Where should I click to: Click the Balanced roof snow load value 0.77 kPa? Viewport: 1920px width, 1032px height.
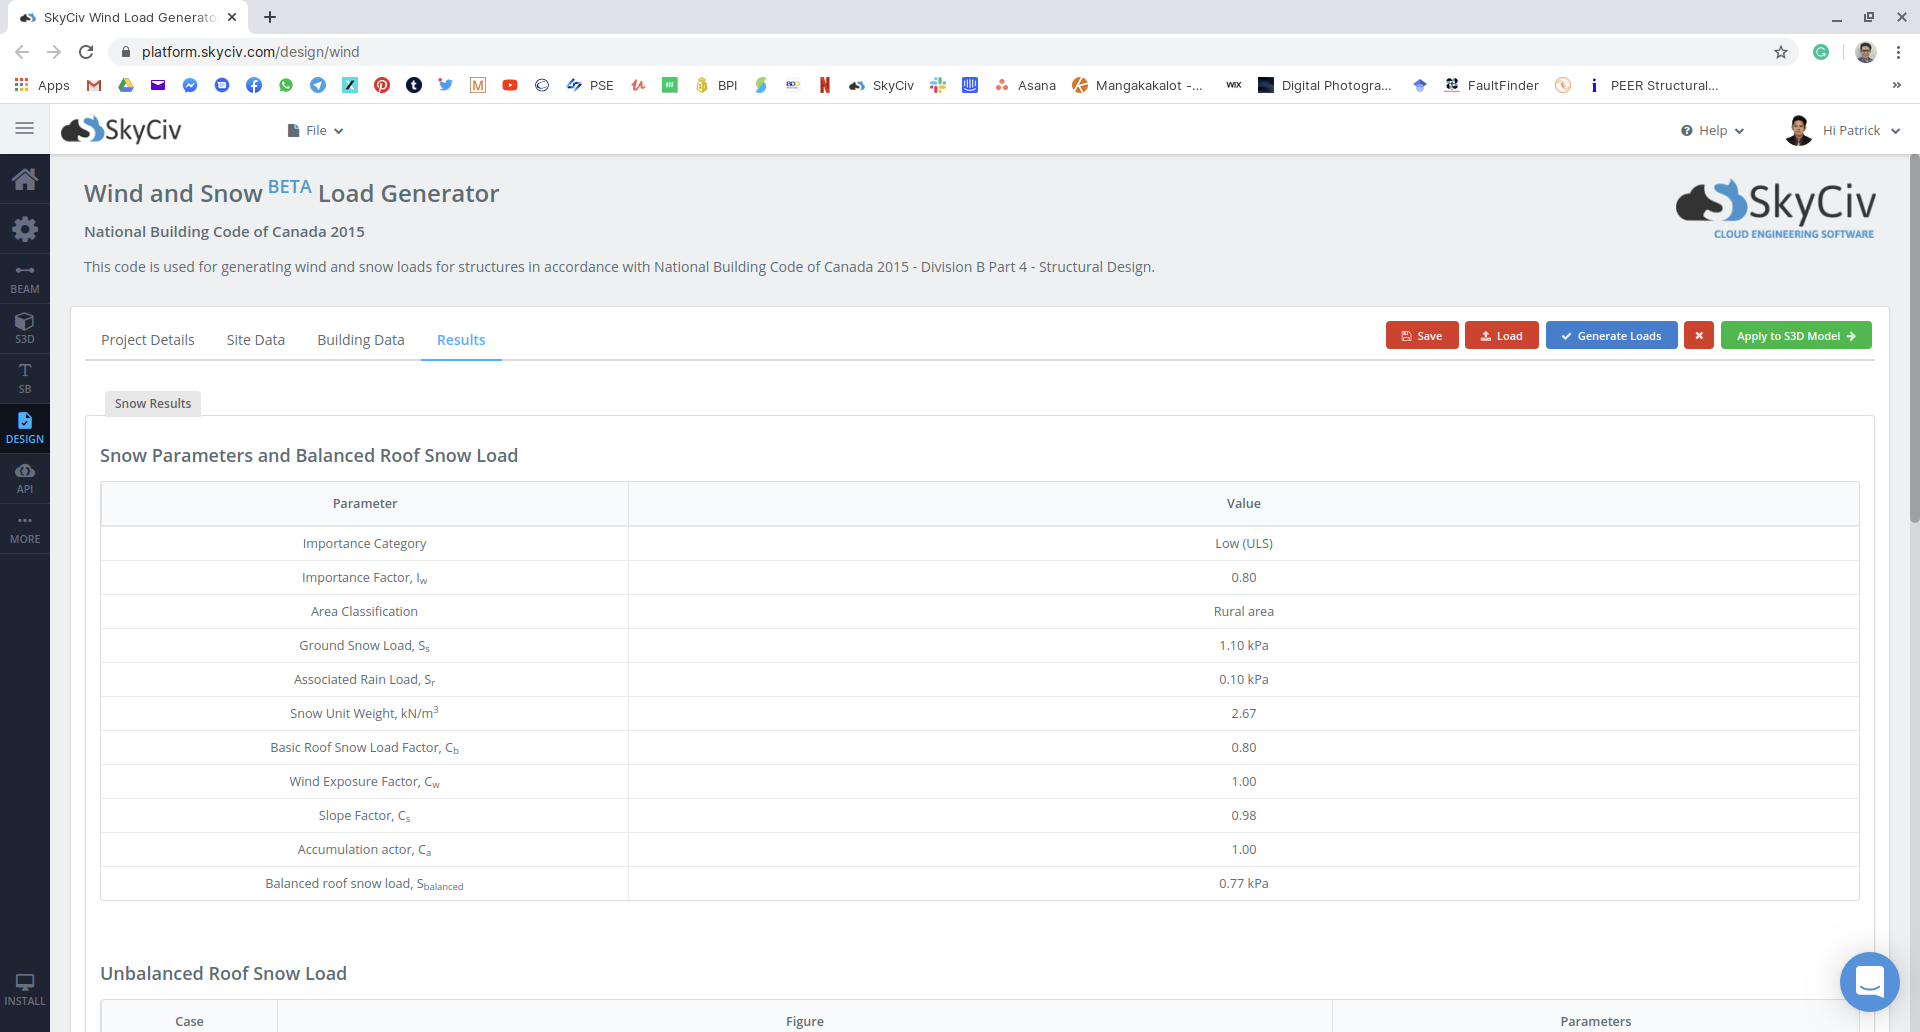(x=1243, y=883)
